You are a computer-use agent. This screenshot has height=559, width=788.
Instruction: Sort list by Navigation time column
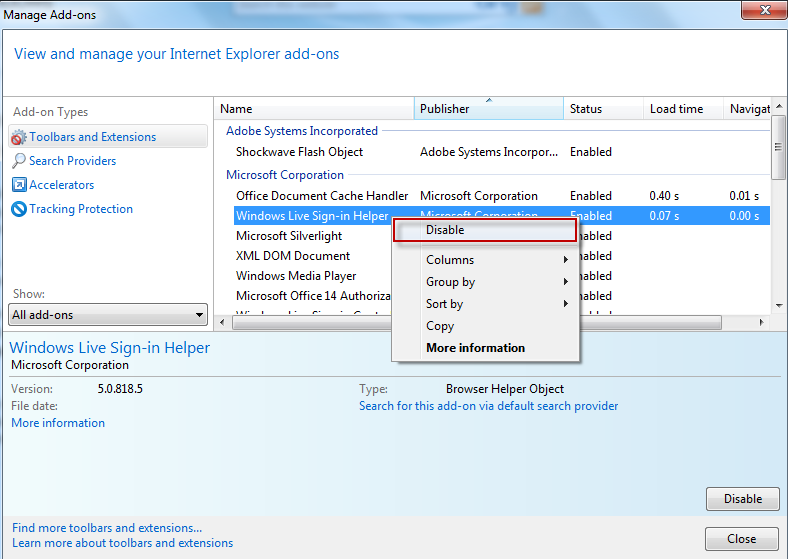point(747,109)
